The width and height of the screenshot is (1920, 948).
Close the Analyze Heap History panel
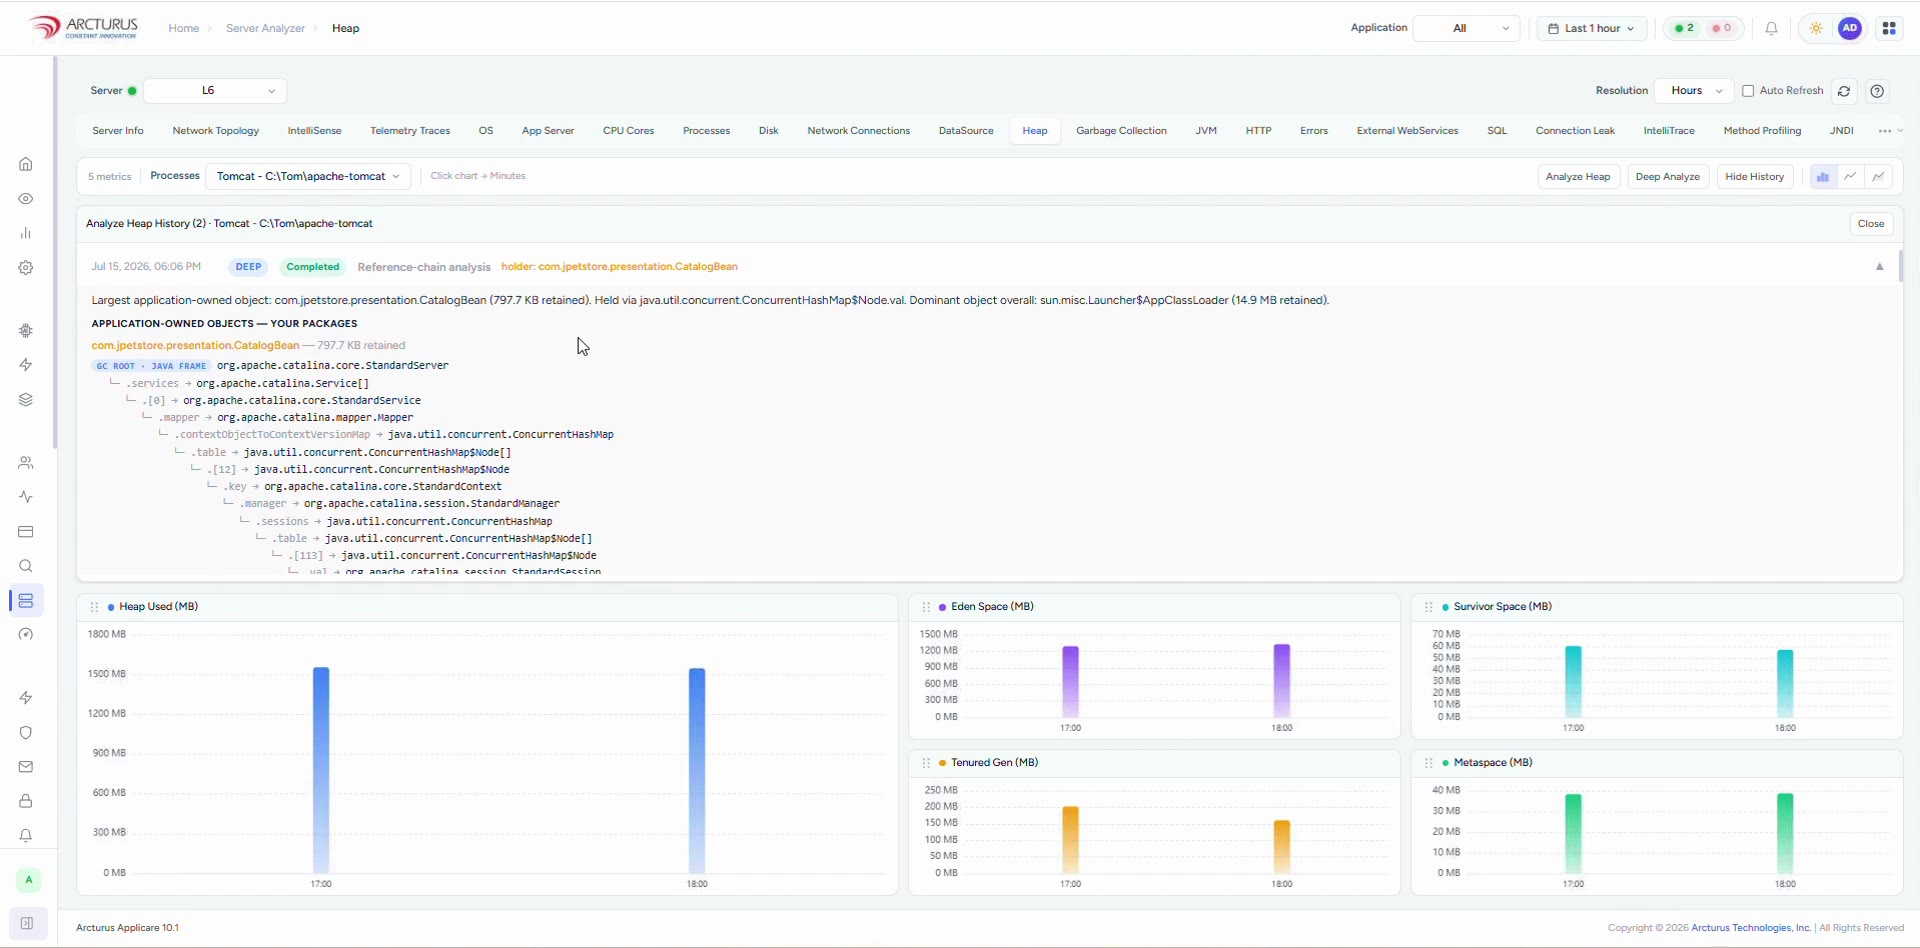tap(1871, 224)
